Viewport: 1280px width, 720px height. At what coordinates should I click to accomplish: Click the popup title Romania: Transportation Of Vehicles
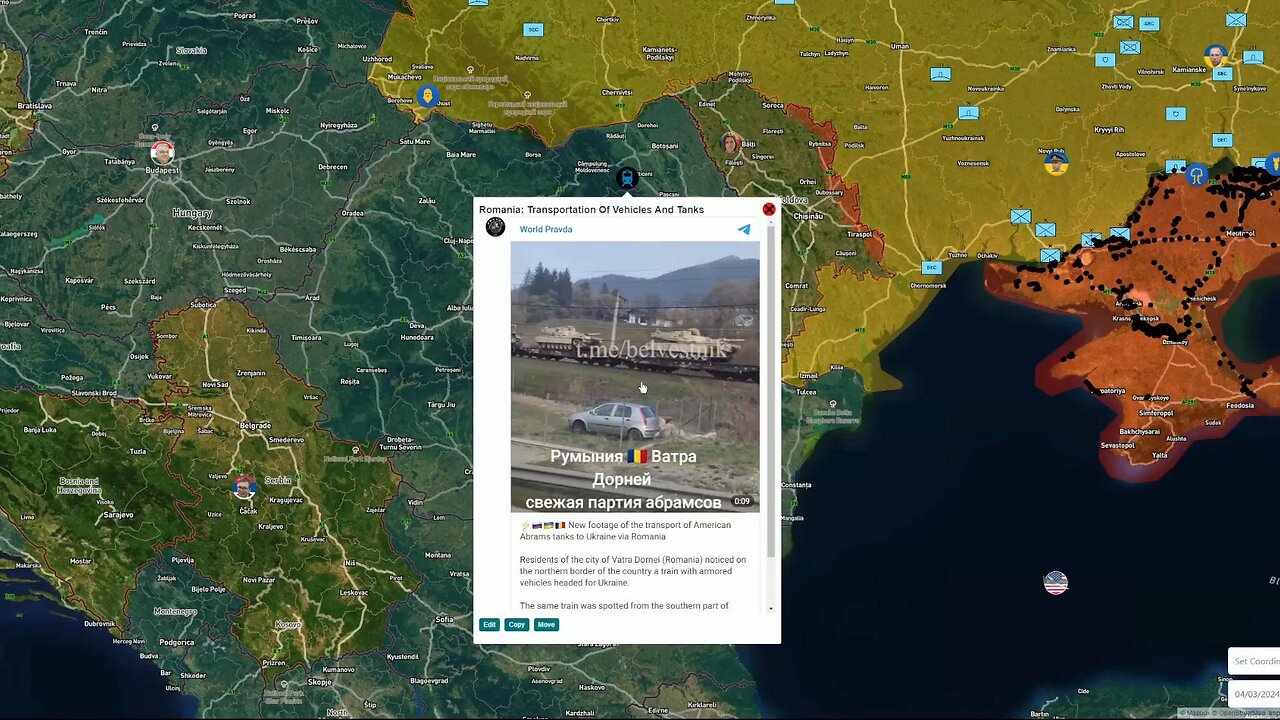point(591,209)
